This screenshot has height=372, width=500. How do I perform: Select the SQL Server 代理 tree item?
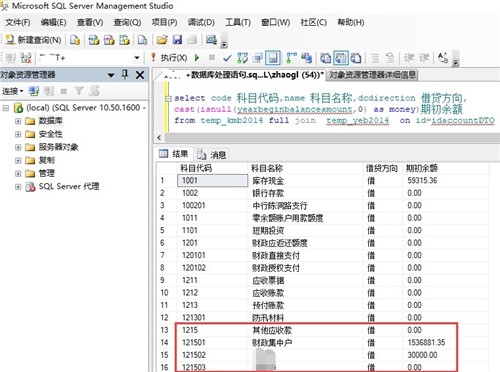[69, 186]
